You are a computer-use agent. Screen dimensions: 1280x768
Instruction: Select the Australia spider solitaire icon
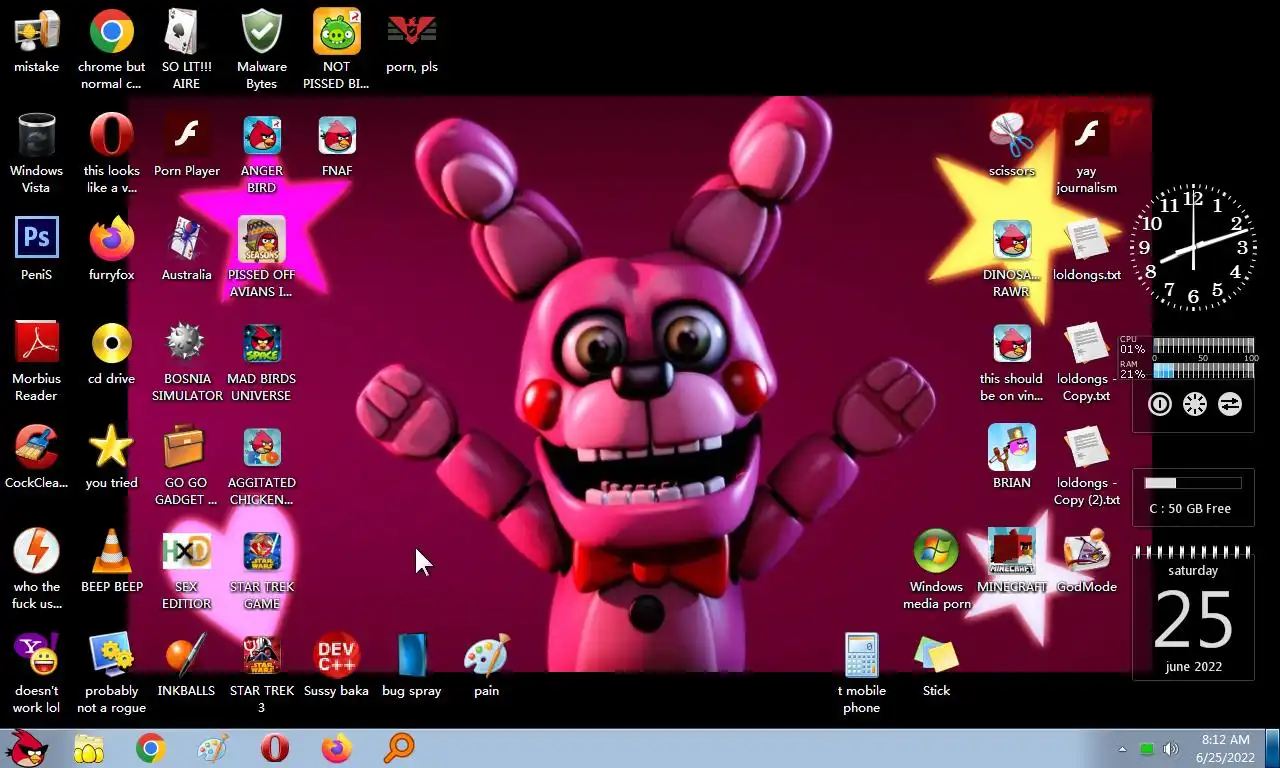(x=186, y=240)
